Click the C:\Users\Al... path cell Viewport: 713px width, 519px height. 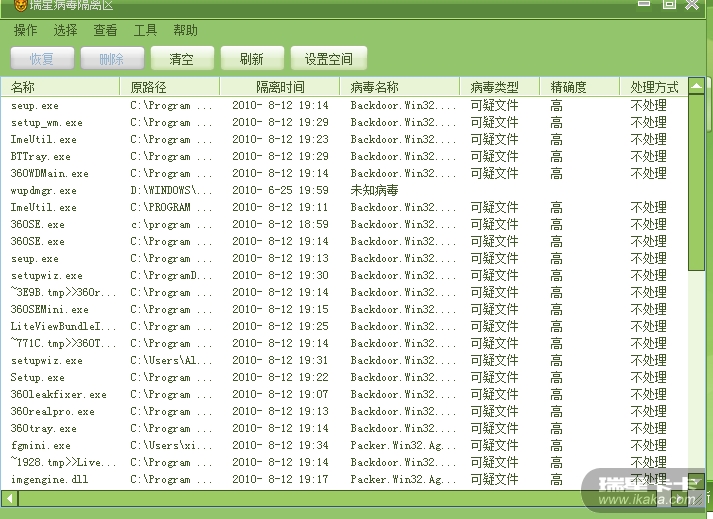(x=171, y=360)
